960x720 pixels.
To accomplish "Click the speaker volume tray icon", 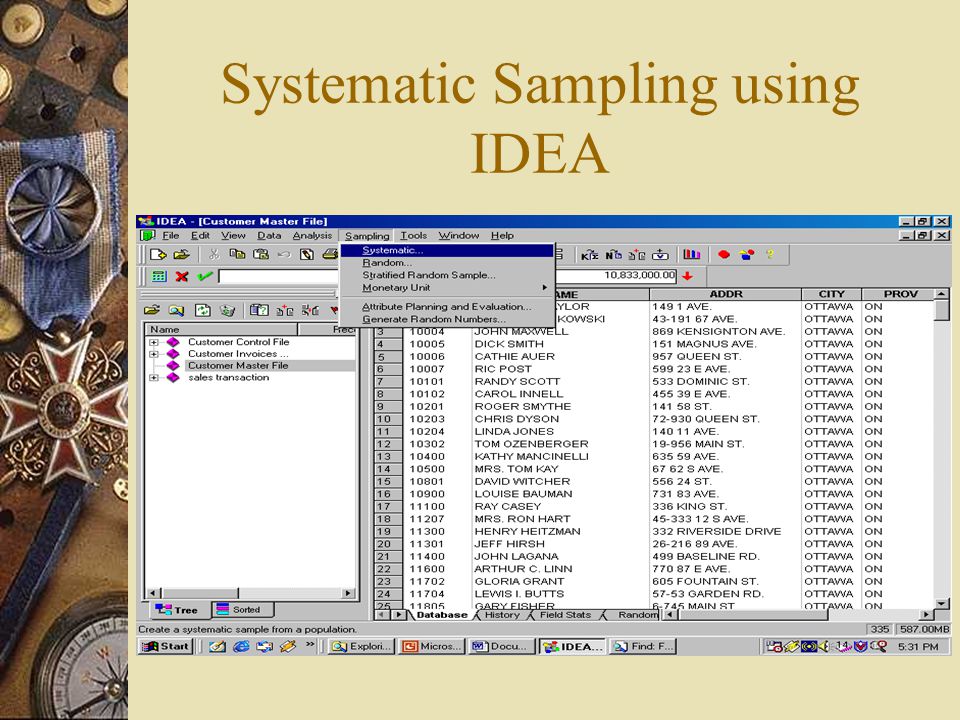I will [x=823, y=646].
